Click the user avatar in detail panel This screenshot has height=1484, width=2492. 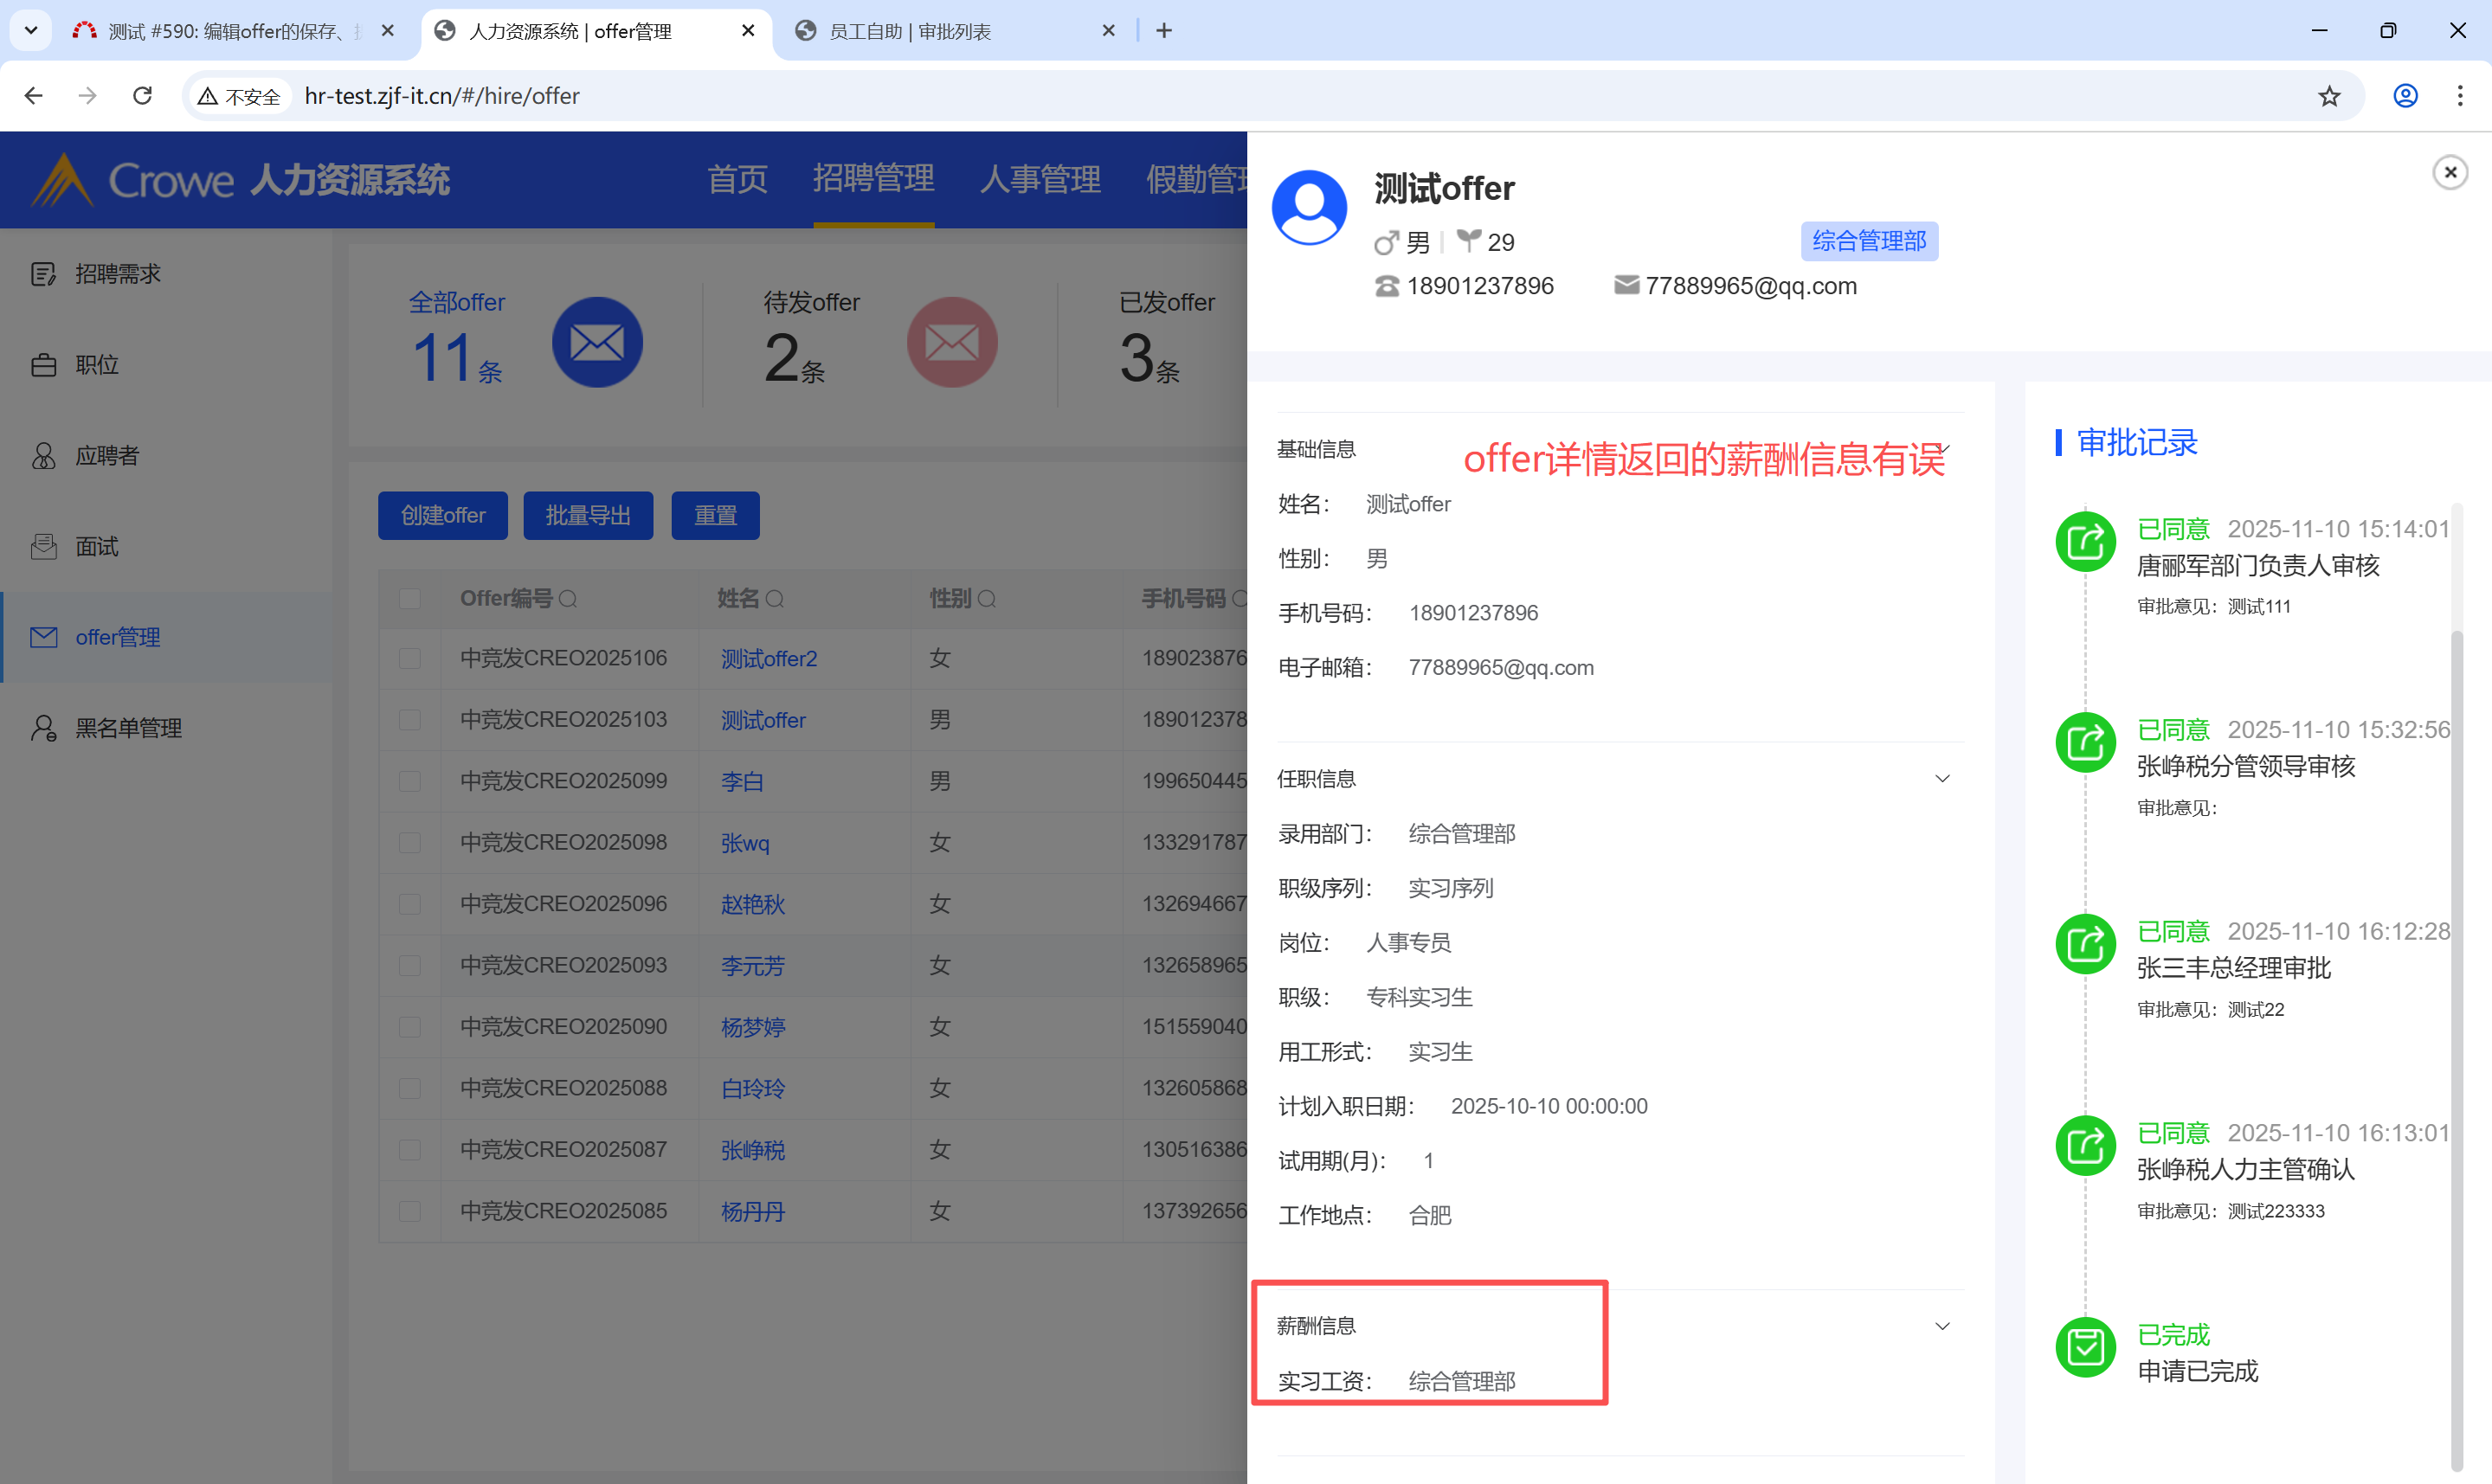click(1308, 207)
